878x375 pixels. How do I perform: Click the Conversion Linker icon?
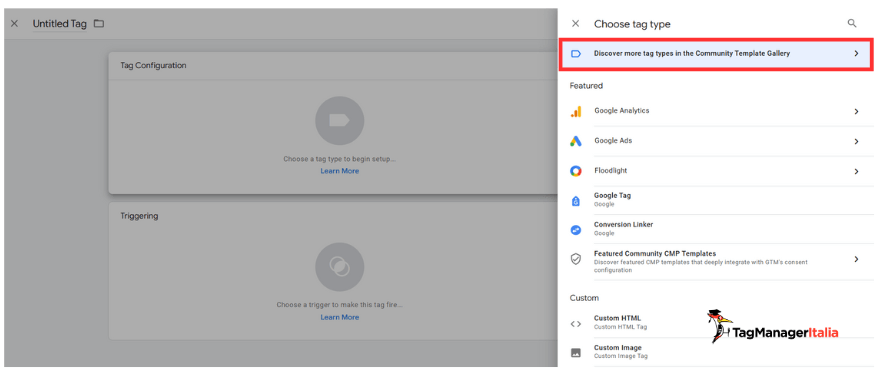pyautogui.click(x=576, y=229)
